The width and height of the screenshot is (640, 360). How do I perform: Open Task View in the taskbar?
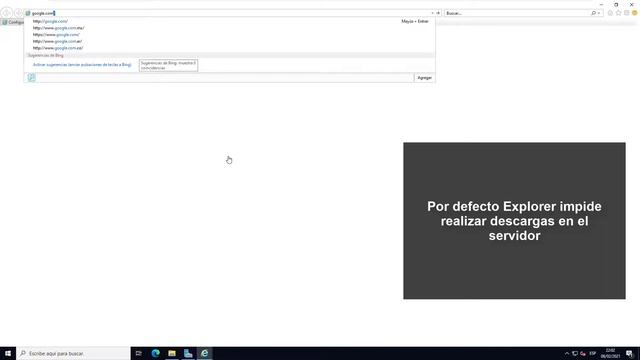(x=138, y=353)
